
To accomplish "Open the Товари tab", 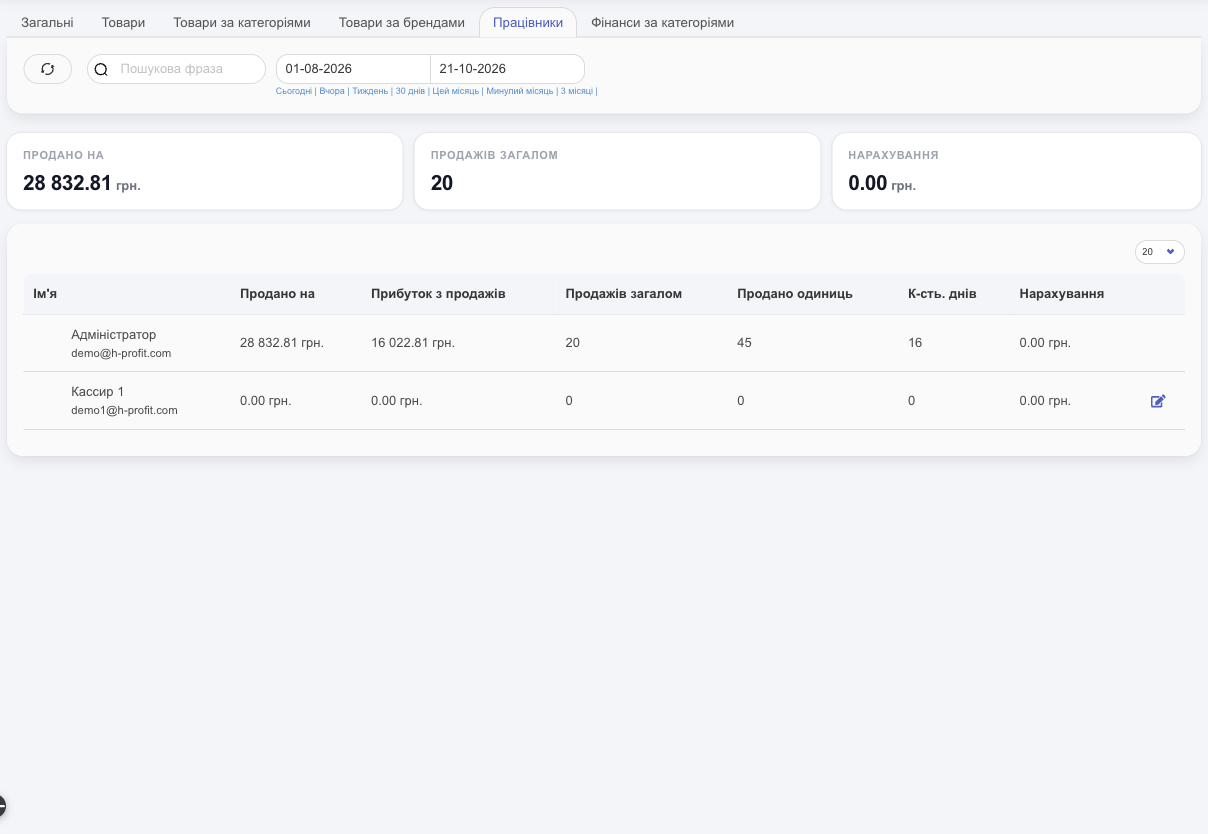I will (x=123, y=22).
